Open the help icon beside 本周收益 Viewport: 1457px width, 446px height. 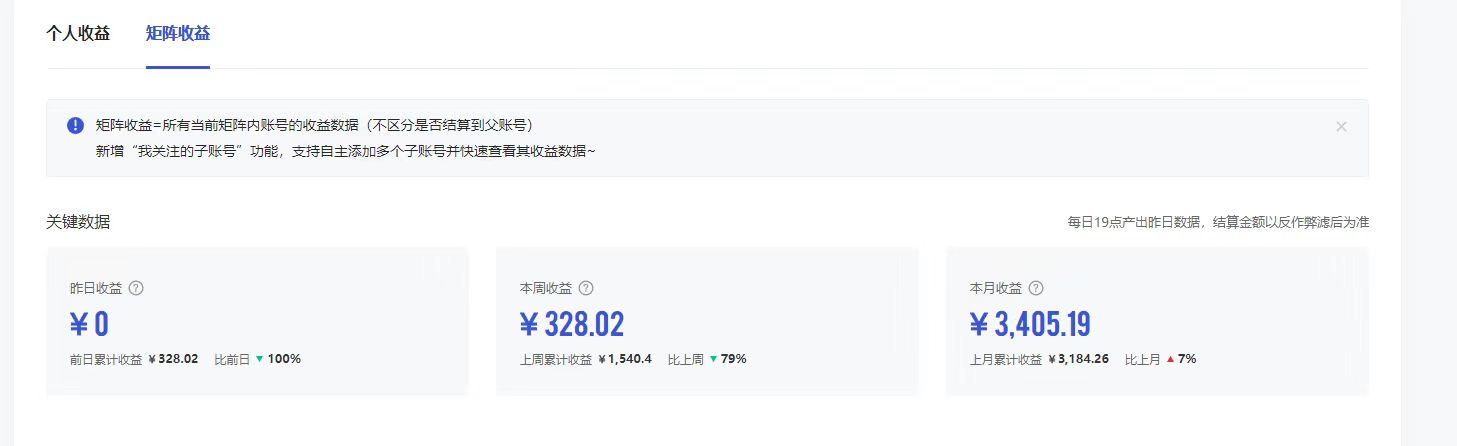point(587,288)
